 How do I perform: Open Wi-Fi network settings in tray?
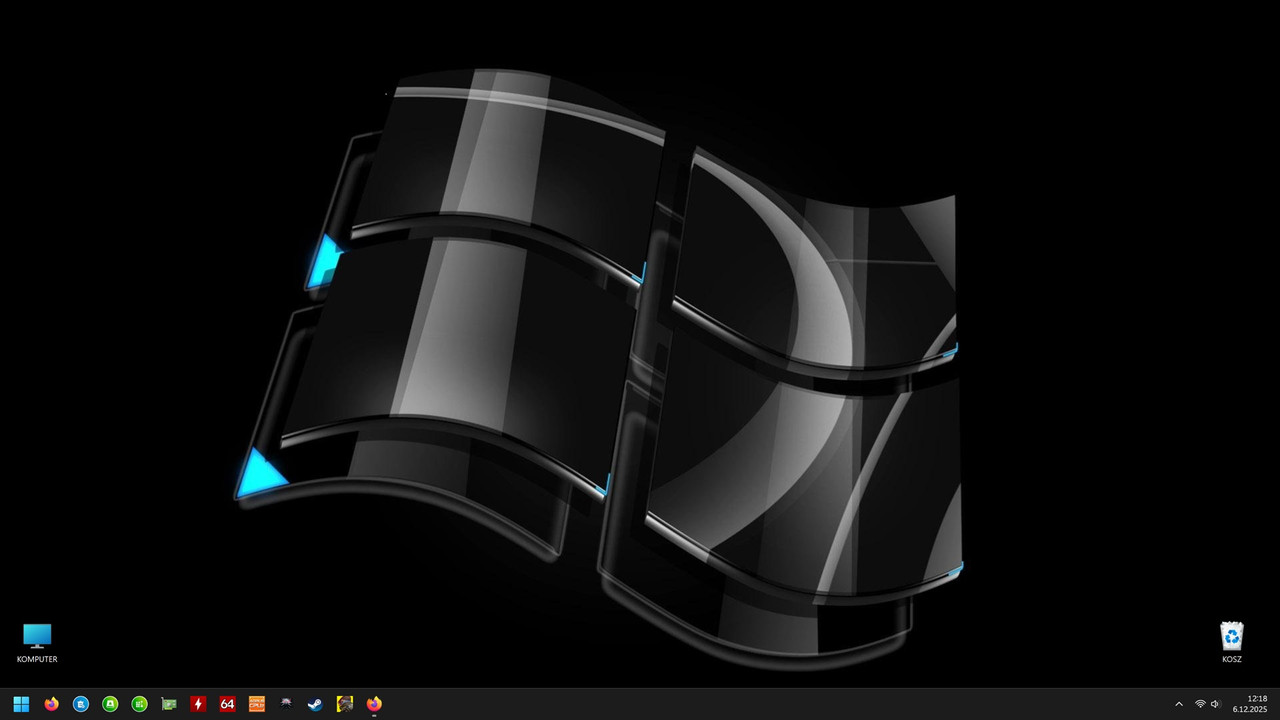pyautogui.click(x=1200, y=704)
